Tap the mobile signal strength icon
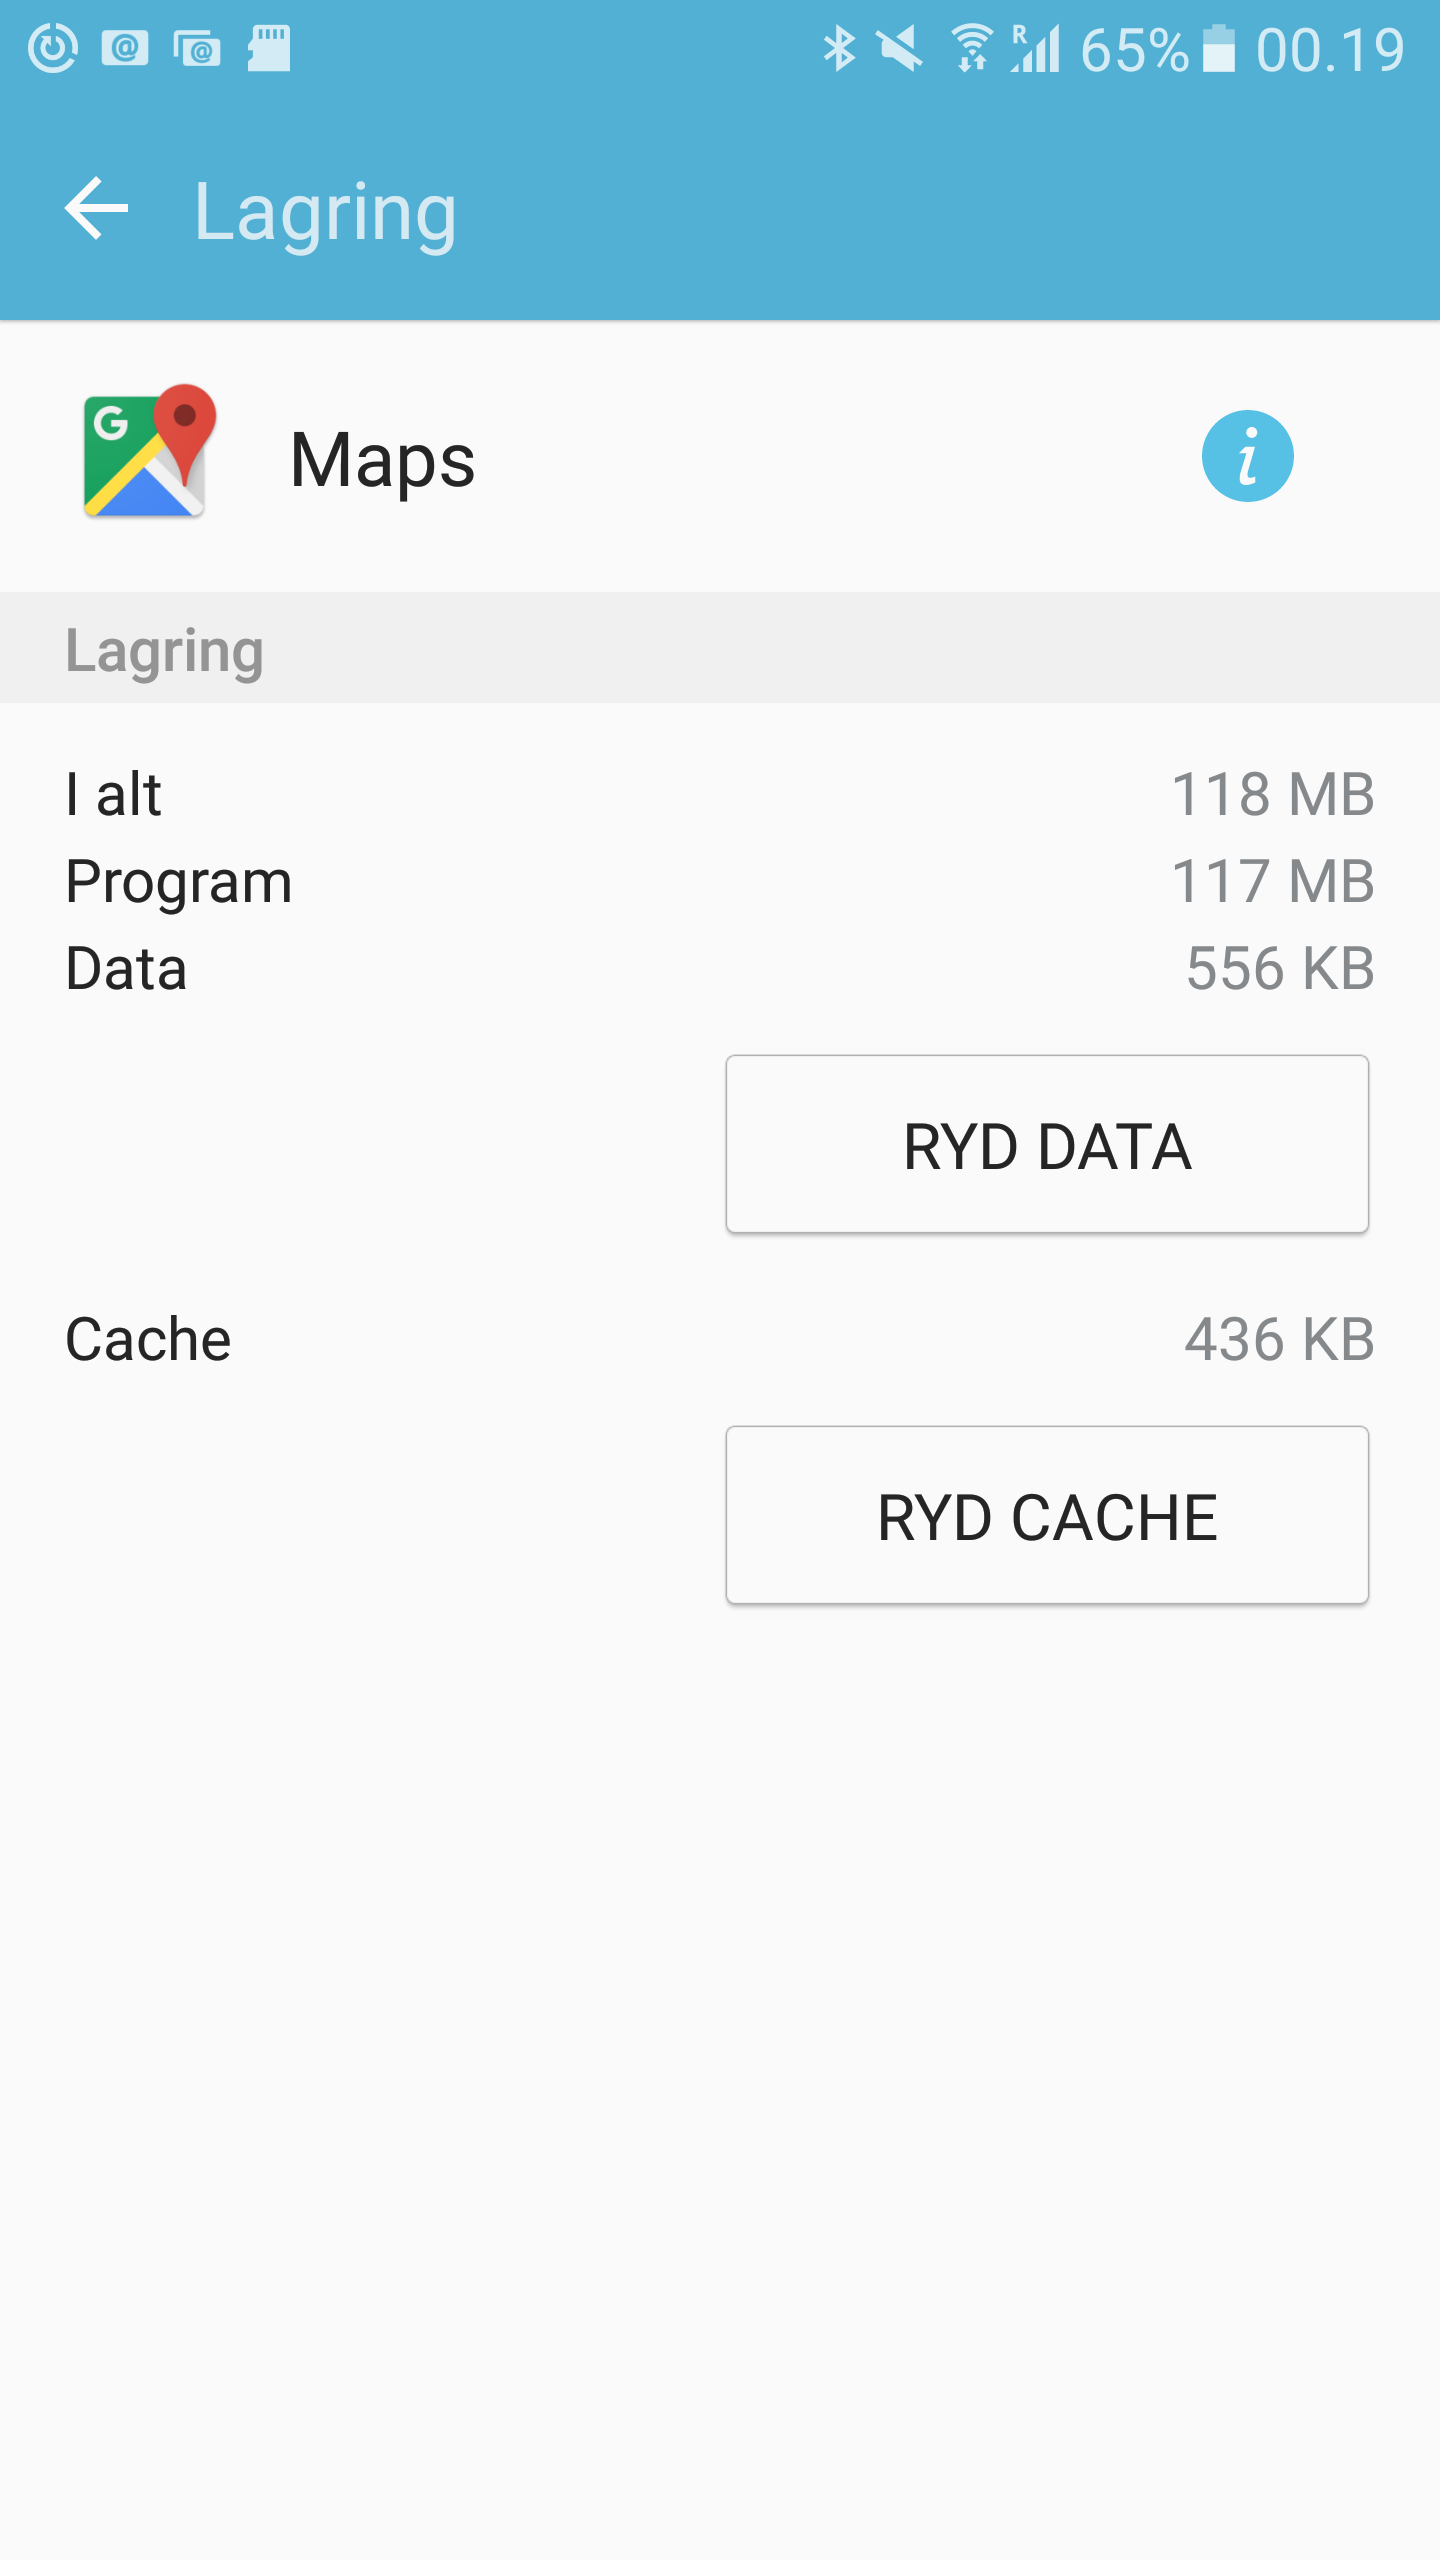The height and width of the screenshot is (2560, 1440). click(1036, 49)
